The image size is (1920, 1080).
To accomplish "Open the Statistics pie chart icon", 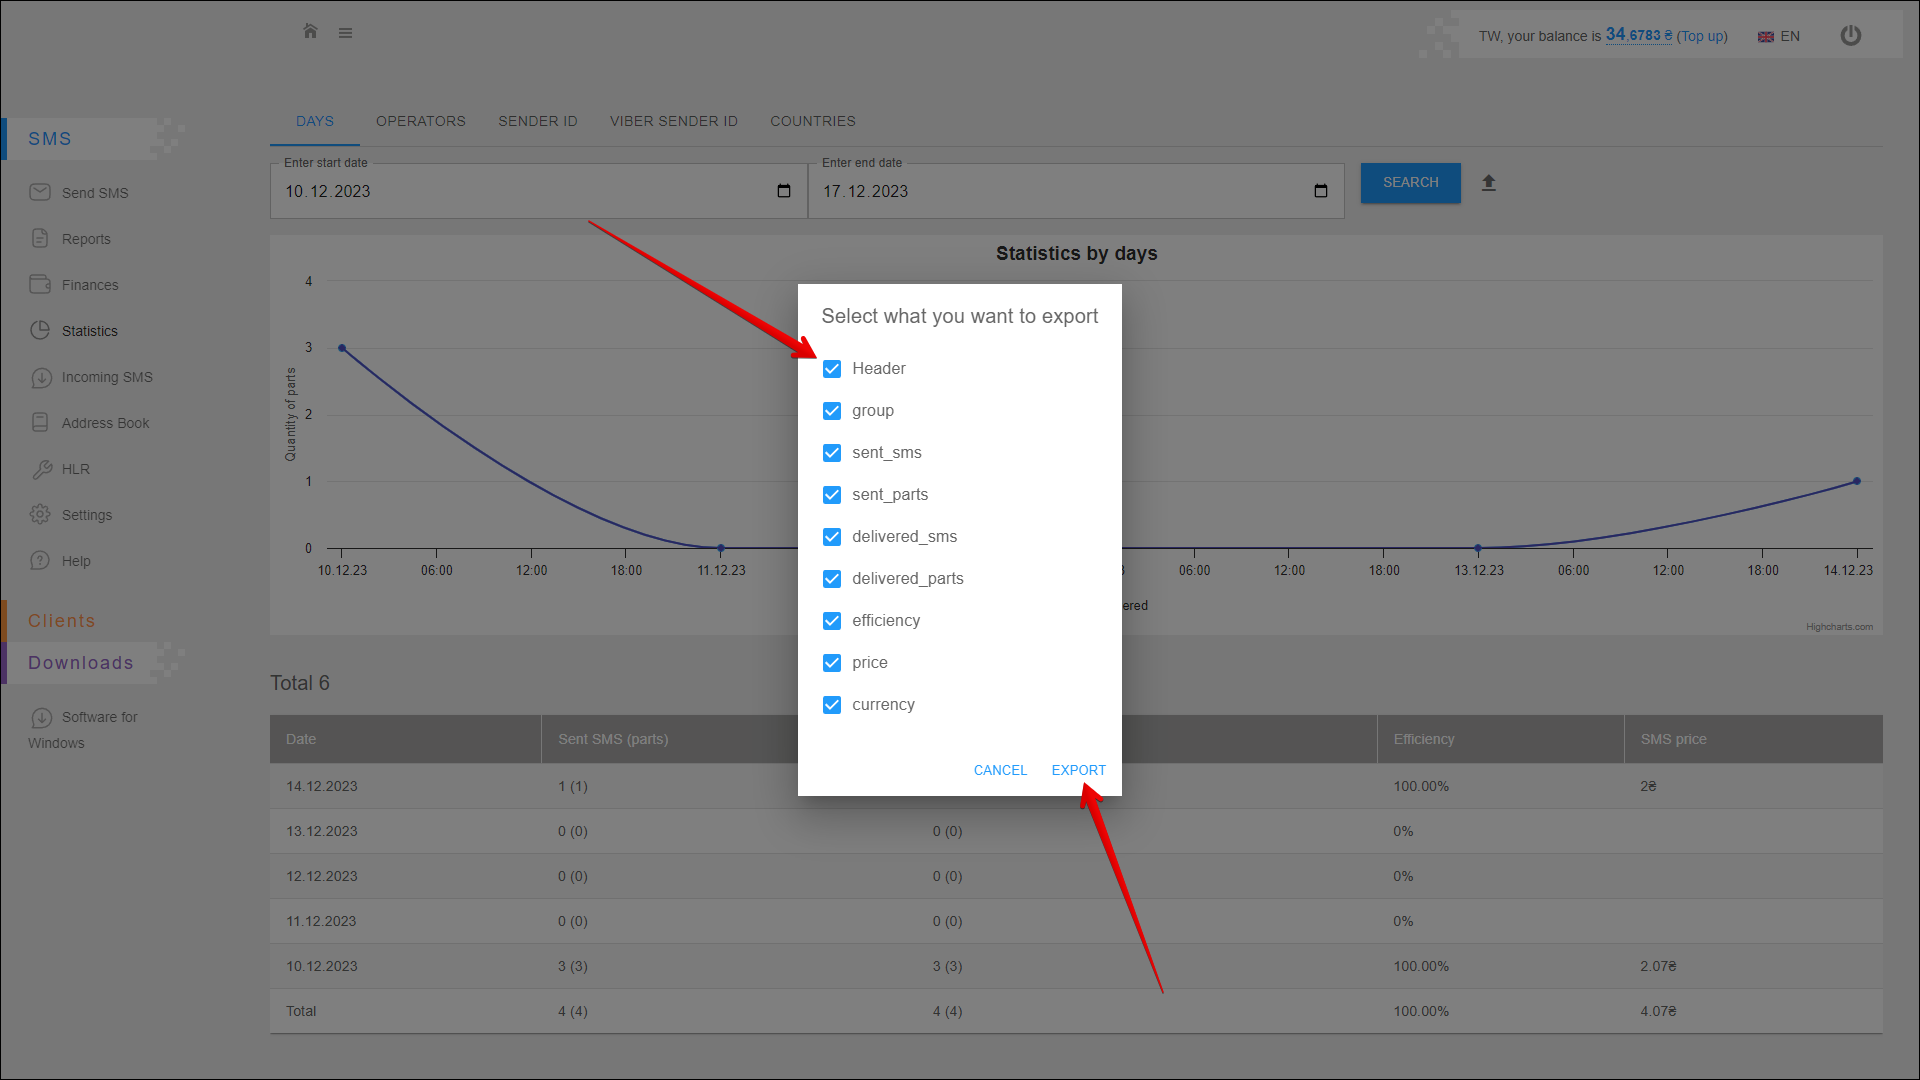I will 40,330.
